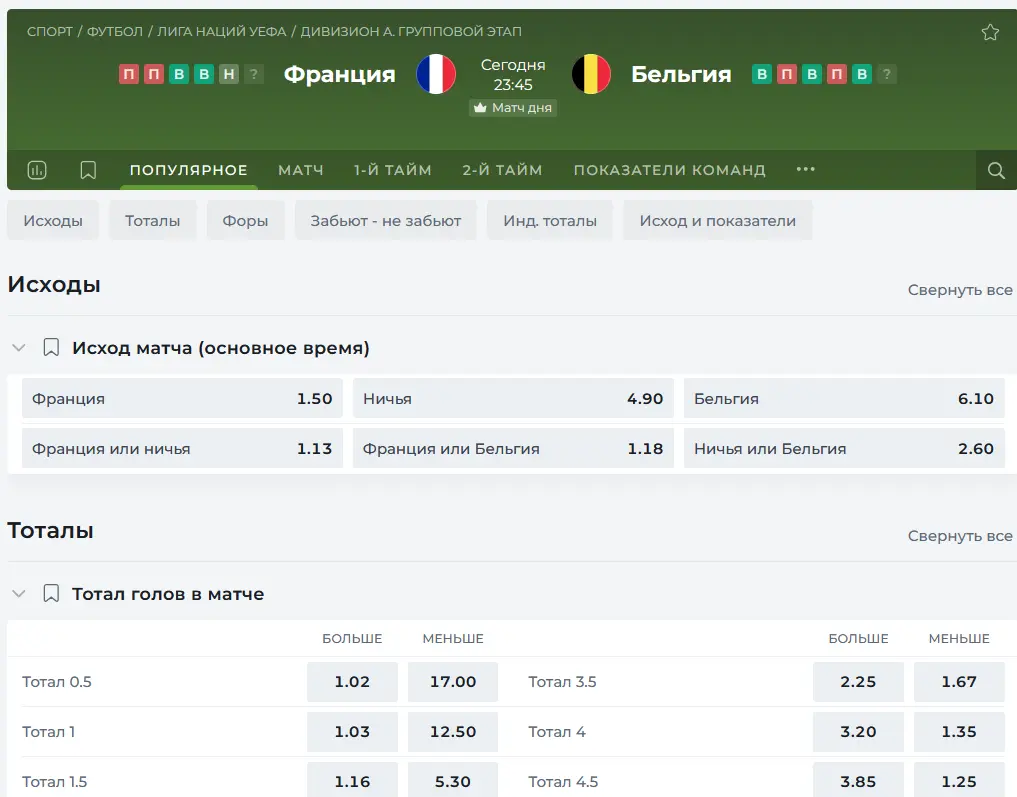
Task: Pick 'Франция или ничья' at 1.13
Action: 182,448
